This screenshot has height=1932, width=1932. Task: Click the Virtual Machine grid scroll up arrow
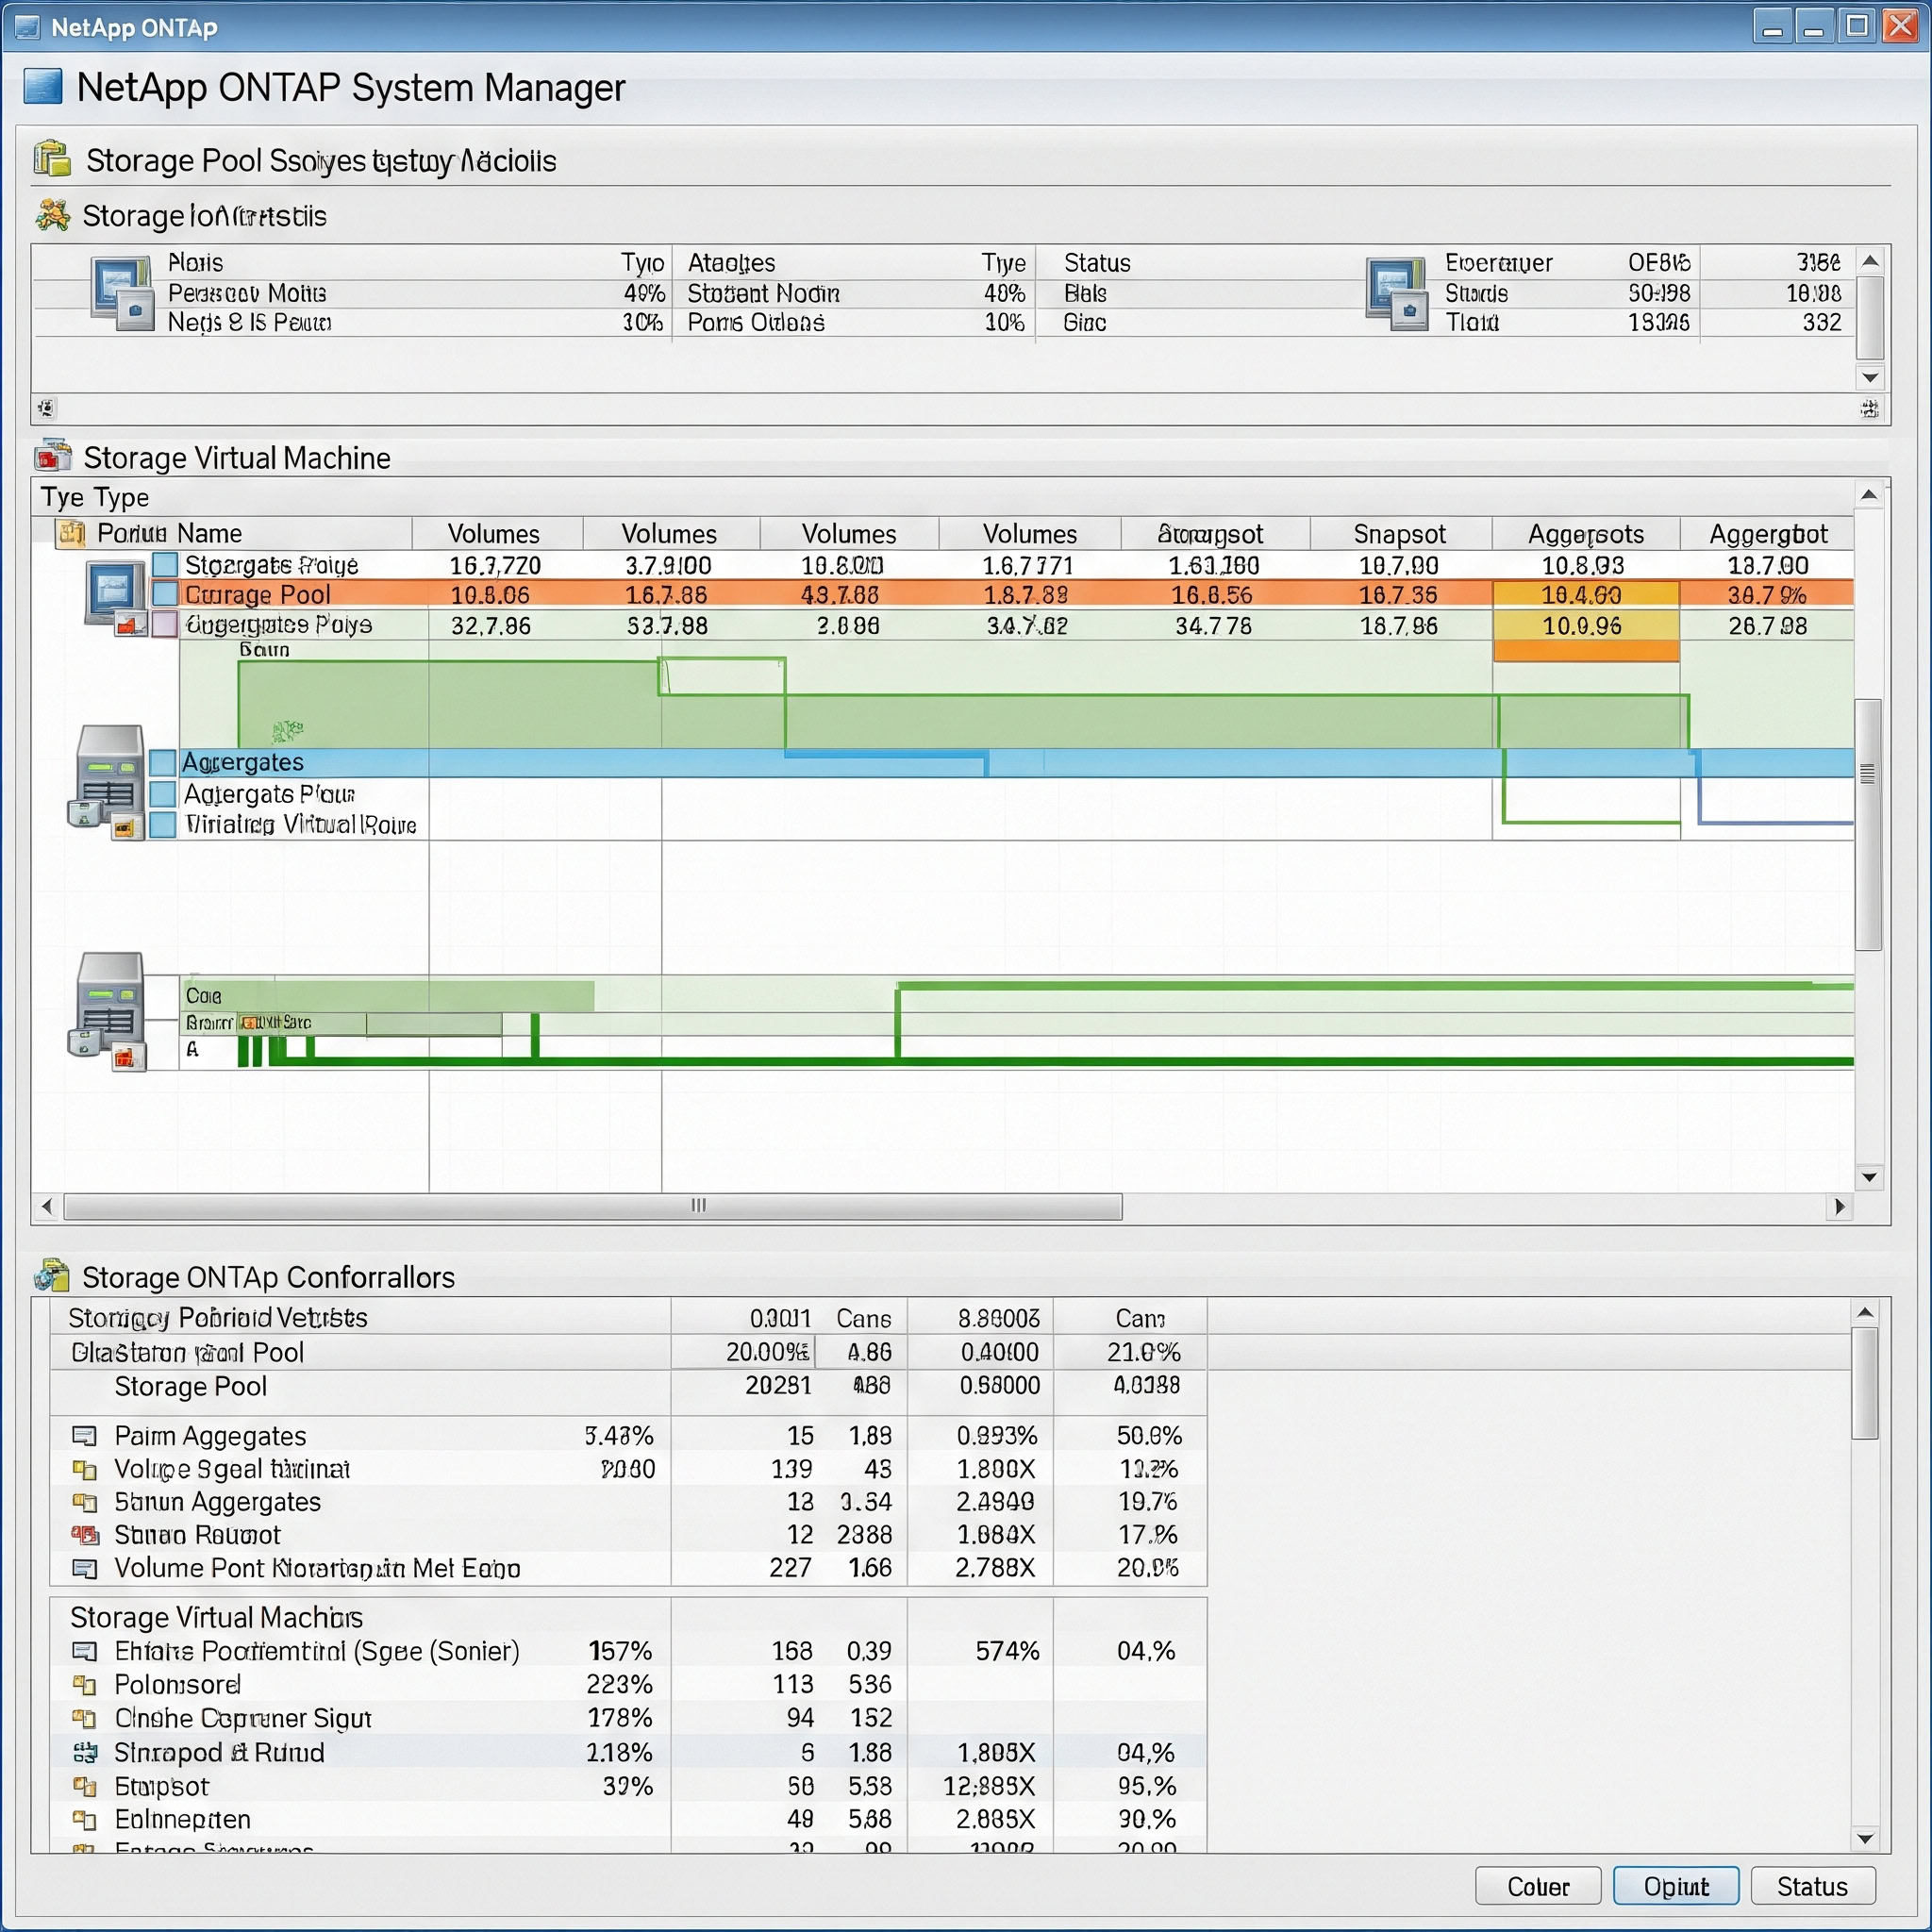[x=1869, y=495]
